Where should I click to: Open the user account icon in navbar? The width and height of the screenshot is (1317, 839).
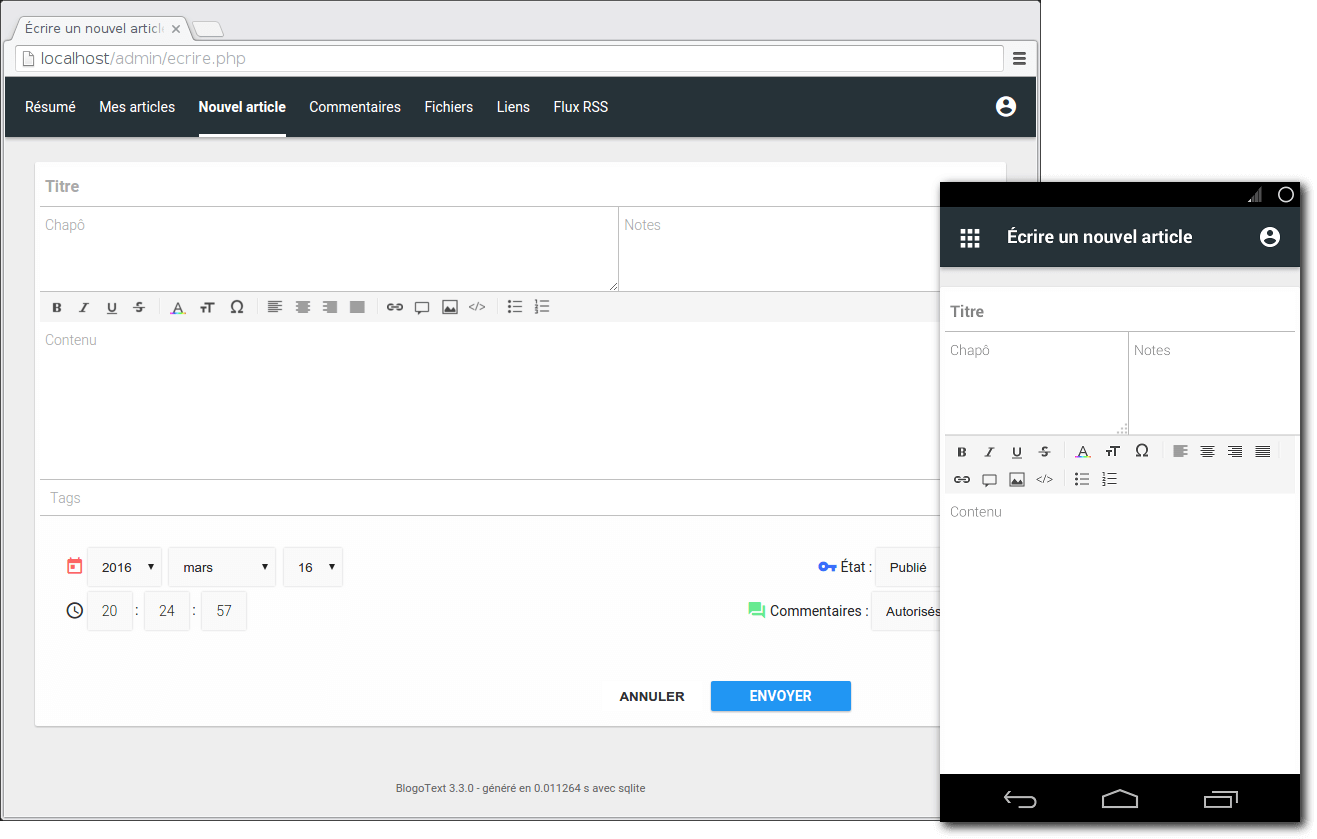(x=1006, y=107)
